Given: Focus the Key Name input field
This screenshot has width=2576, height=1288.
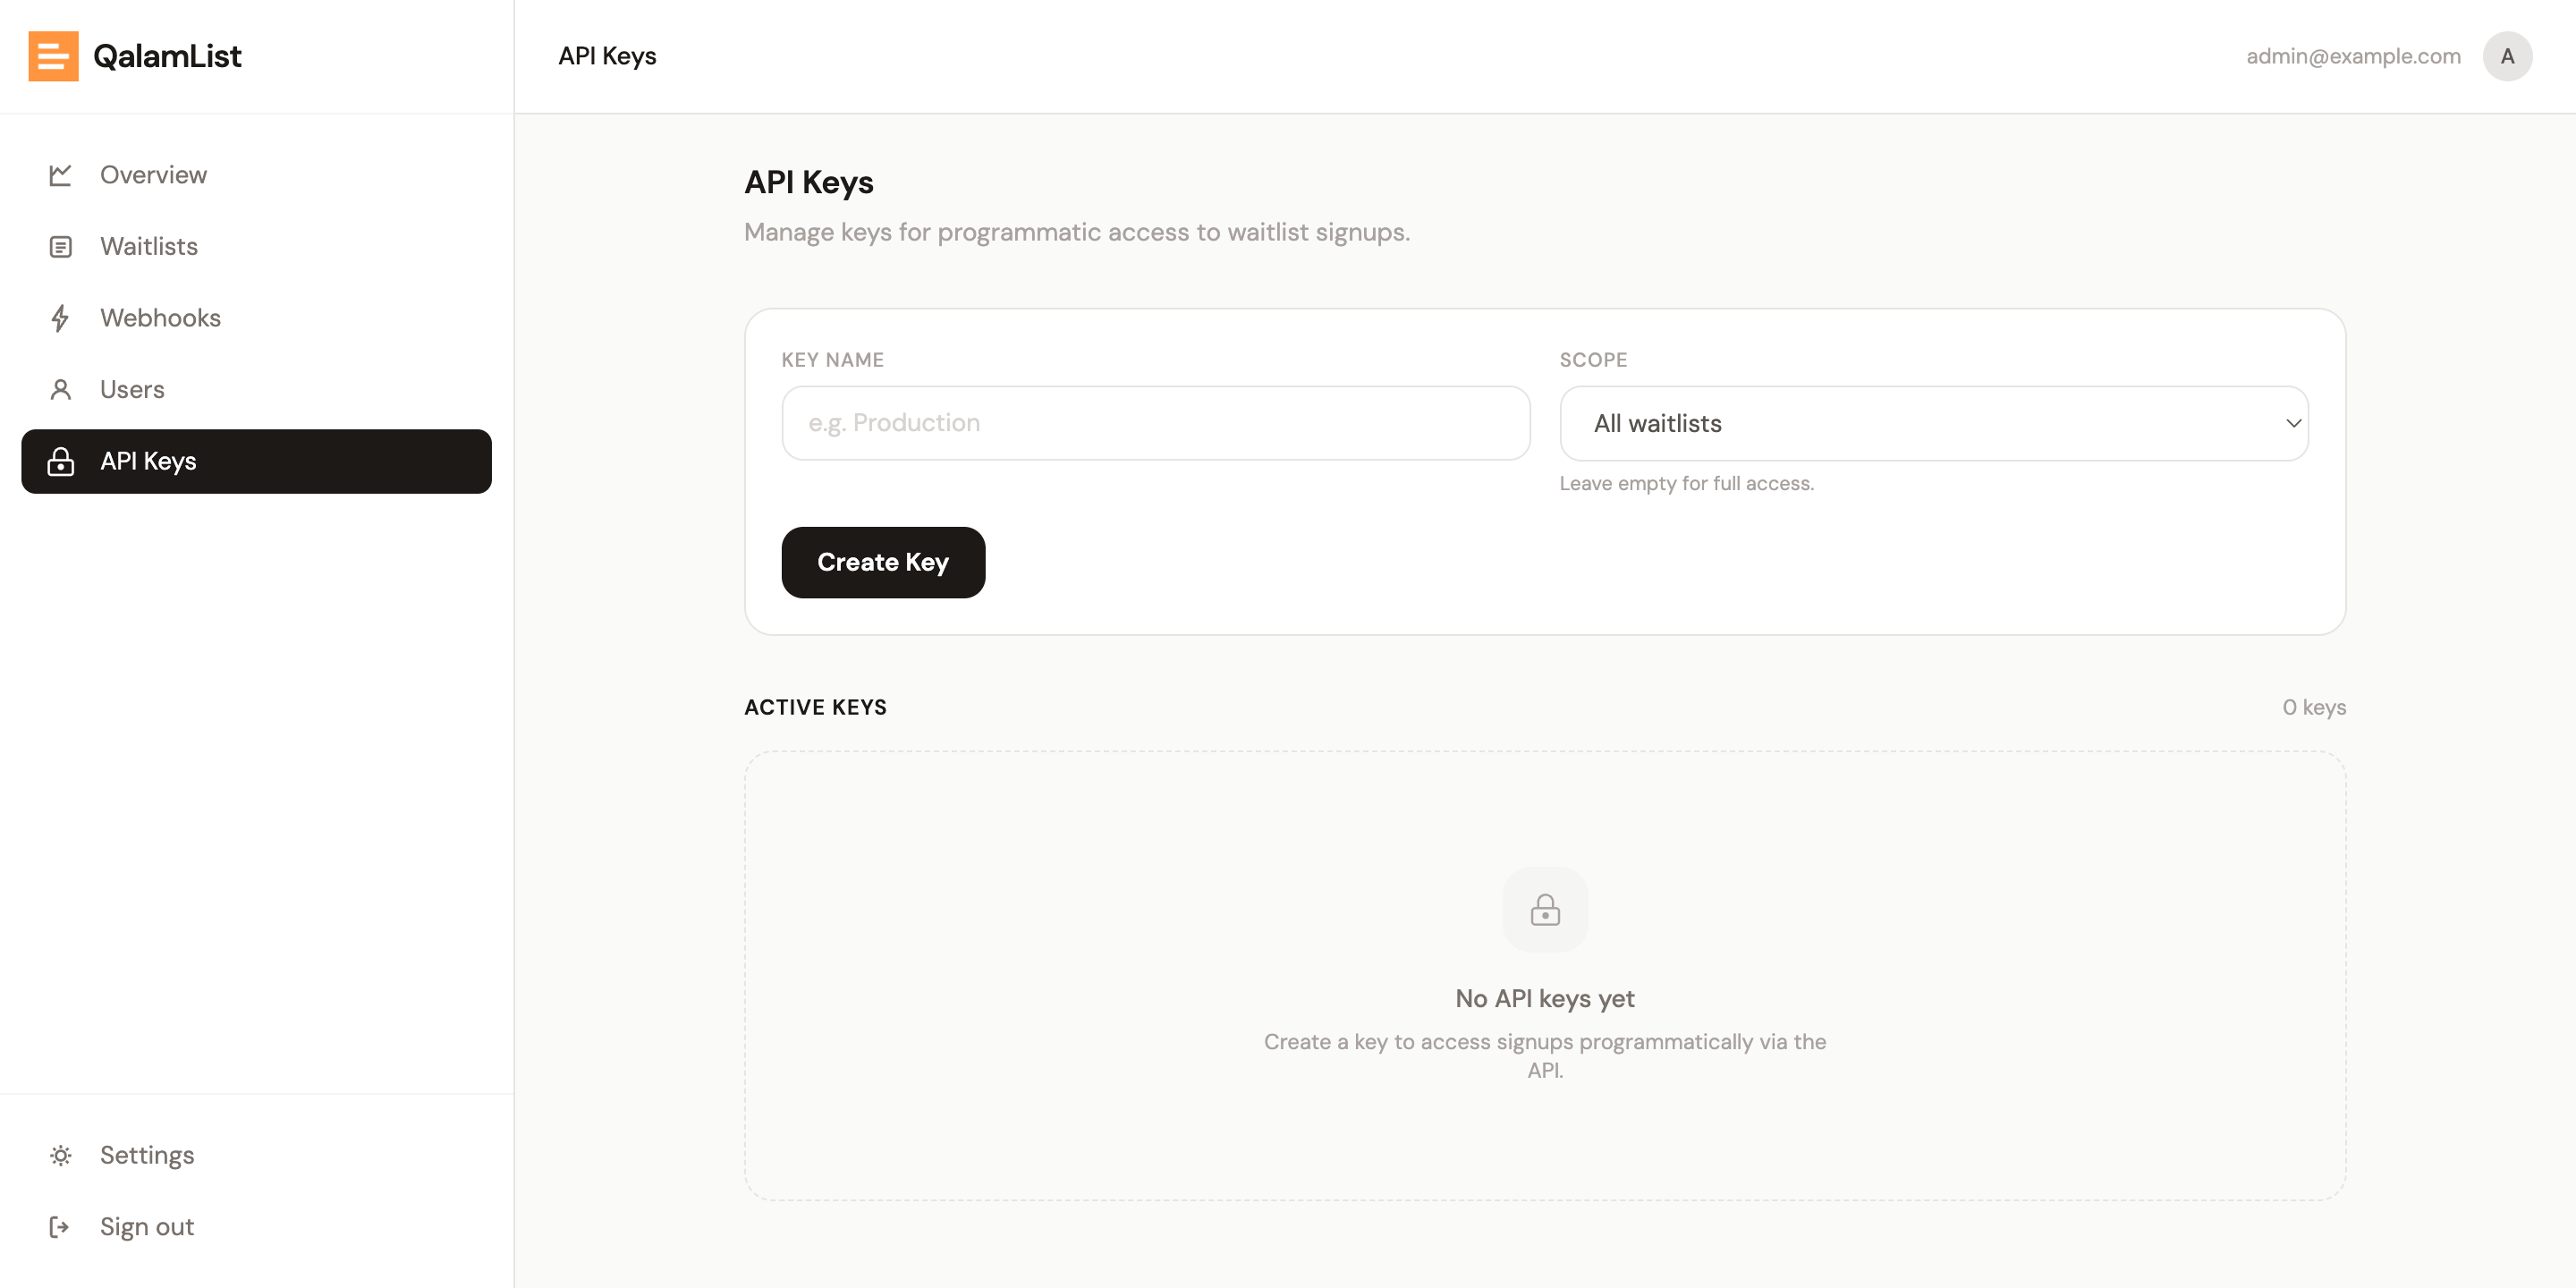Looking at the screenshot, I should click(x=1156, y=423).
